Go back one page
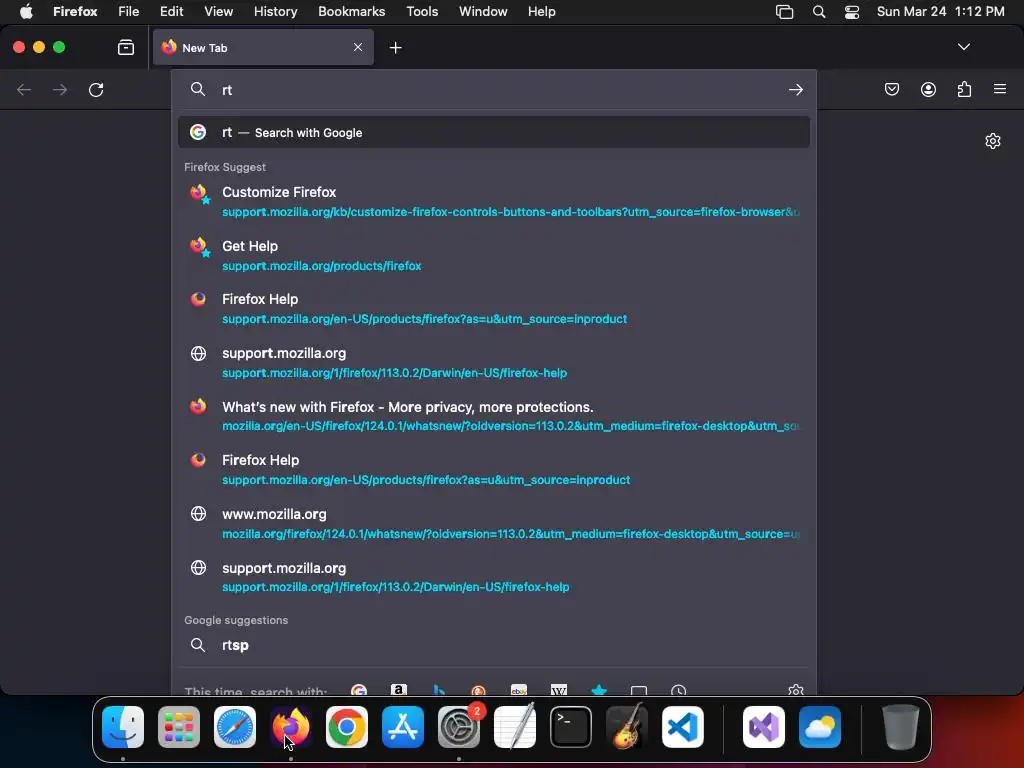The width and height of the screenshot is (1024, 768). pyautogui.click(x=24, y=89)
